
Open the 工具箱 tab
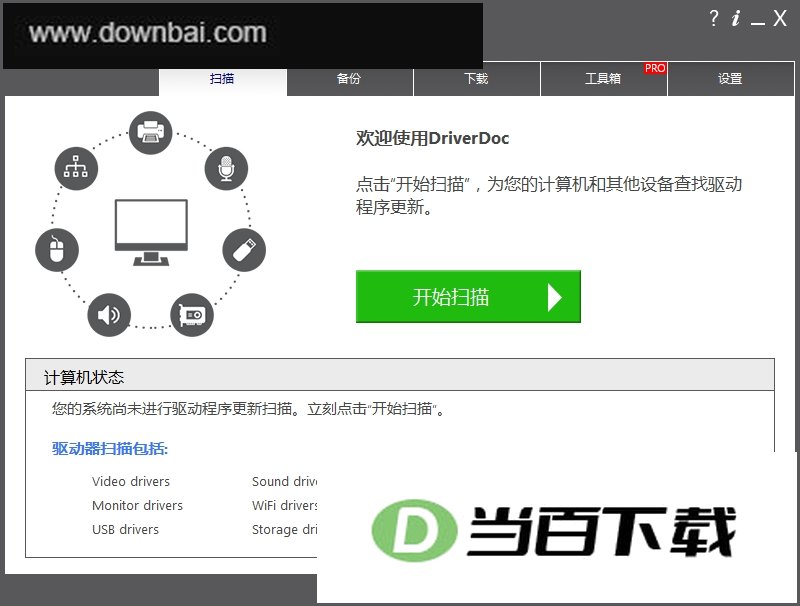coord(604,79)
